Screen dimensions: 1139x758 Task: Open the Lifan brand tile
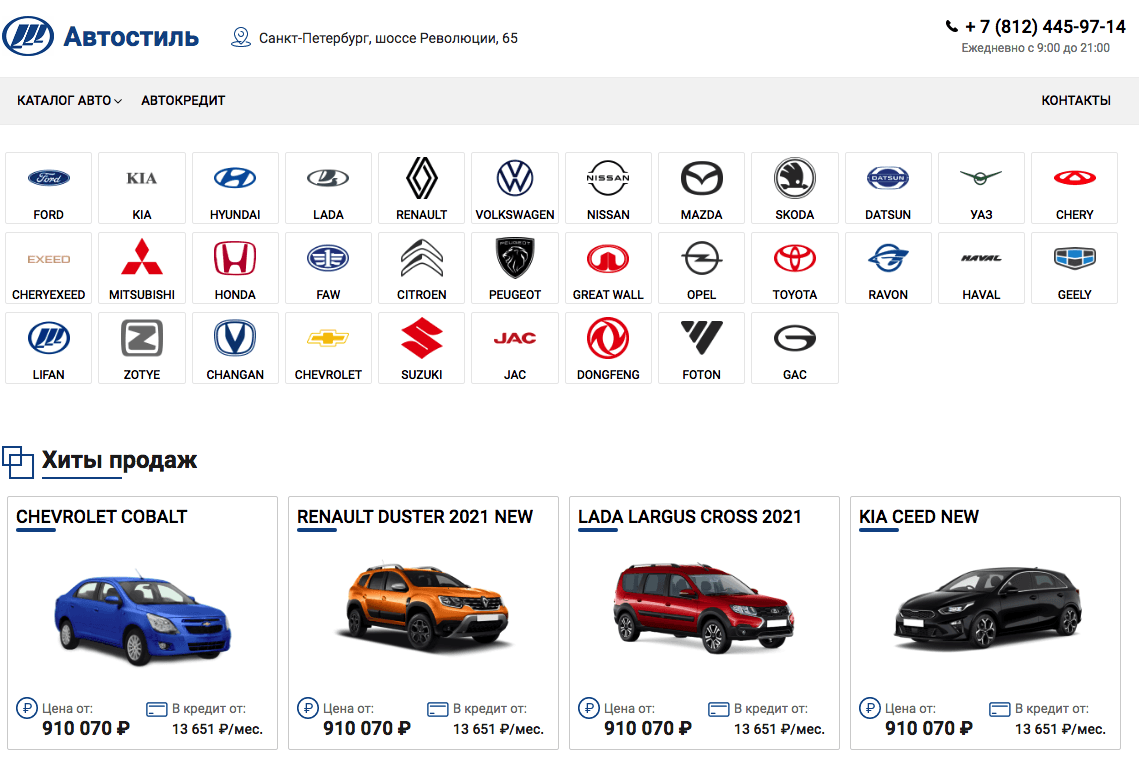(x=49, y=347)
